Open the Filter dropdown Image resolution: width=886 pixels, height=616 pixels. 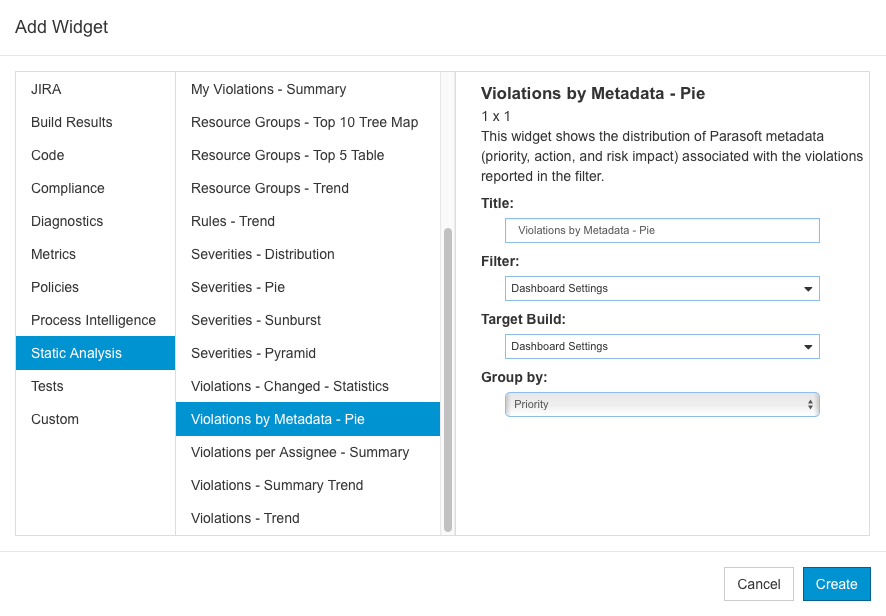click(662, 288)
